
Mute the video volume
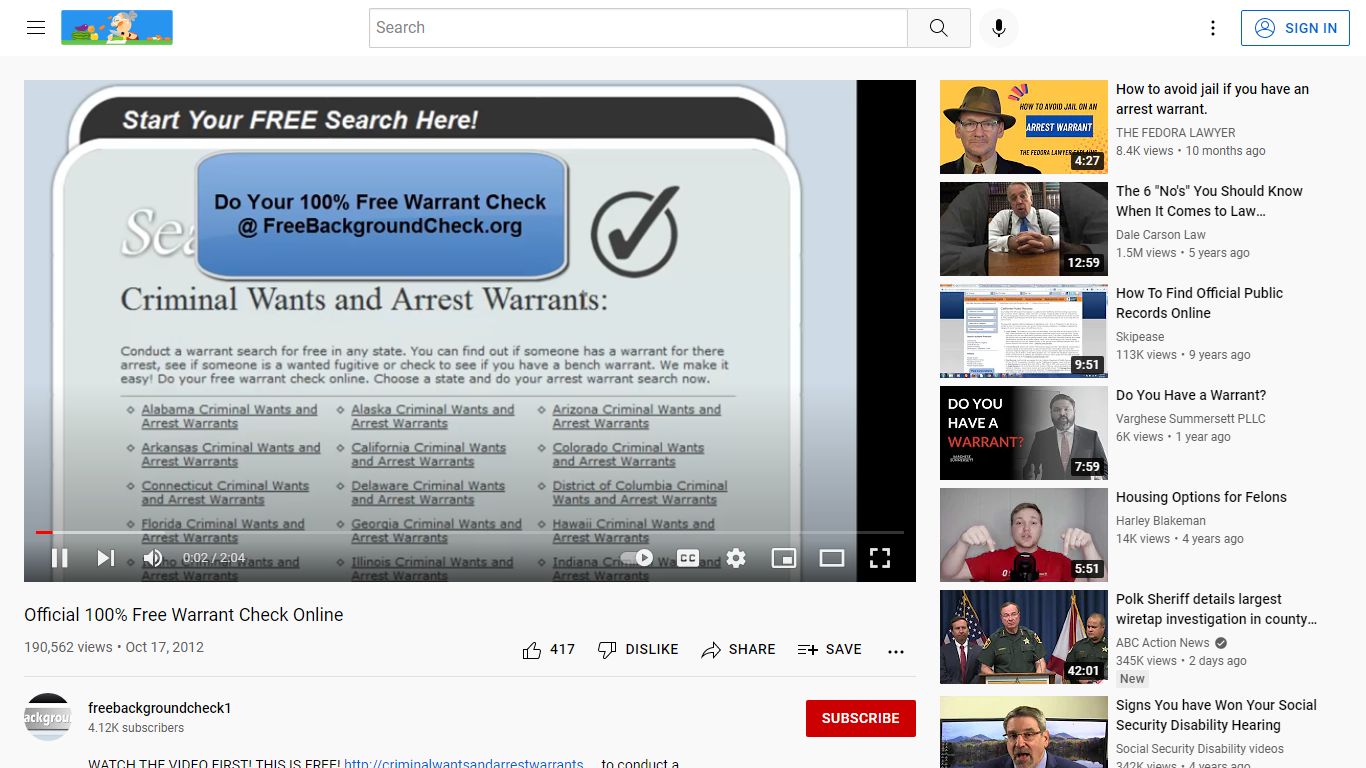153,558
